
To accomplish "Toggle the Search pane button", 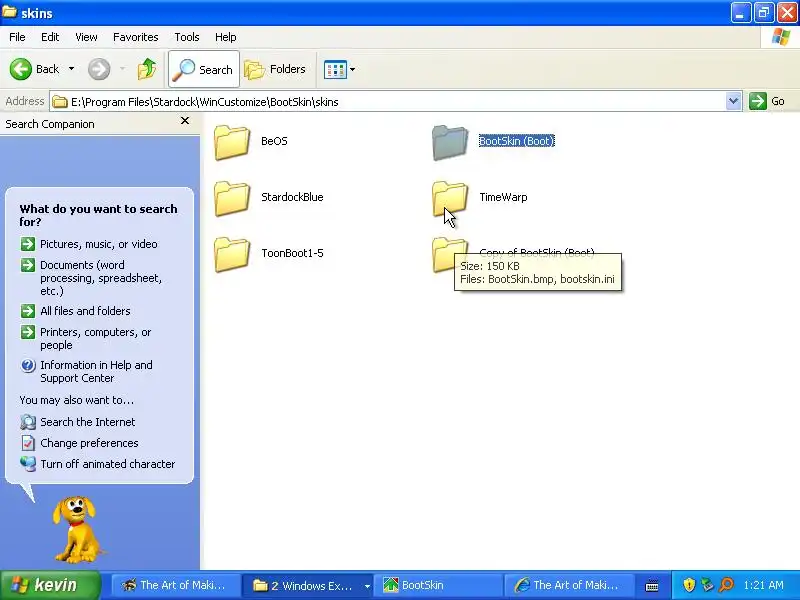I will 204,69.
